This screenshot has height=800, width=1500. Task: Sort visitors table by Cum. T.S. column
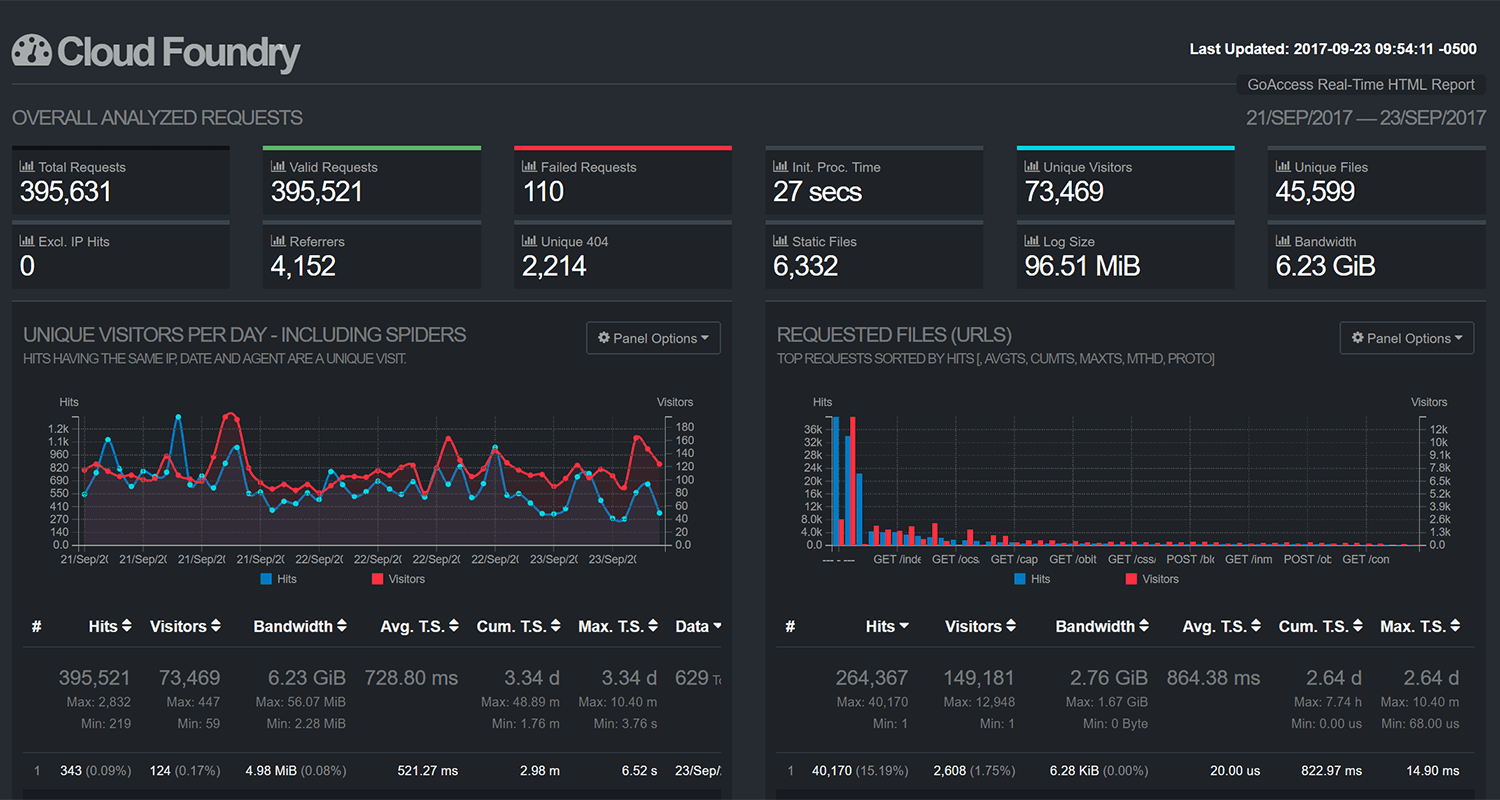(x=518, y=626)
